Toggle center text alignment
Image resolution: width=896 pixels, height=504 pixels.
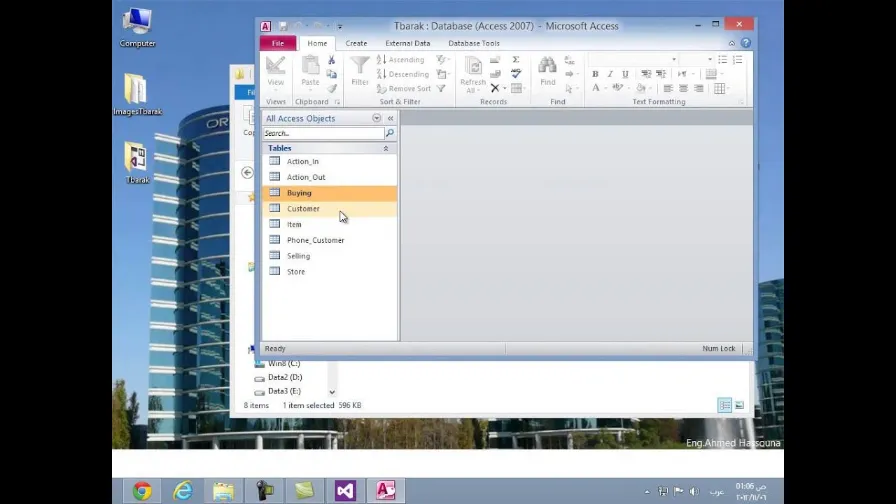(683, 89)
